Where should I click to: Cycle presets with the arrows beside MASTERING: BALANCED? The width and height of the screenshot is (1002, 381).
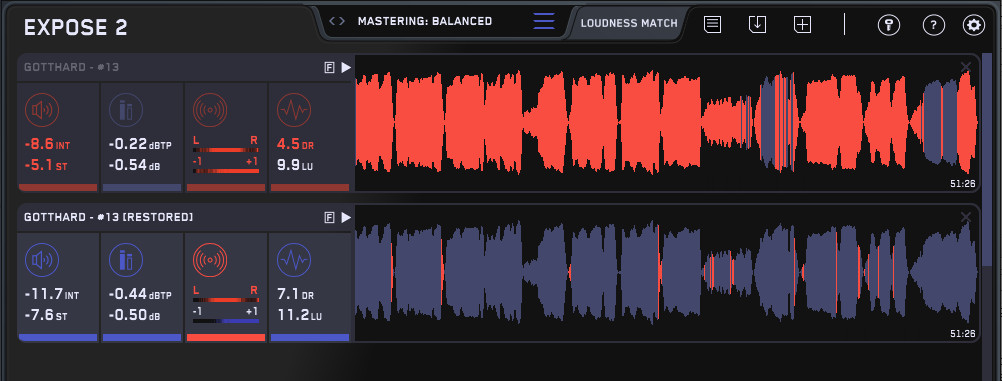point(337,21)
